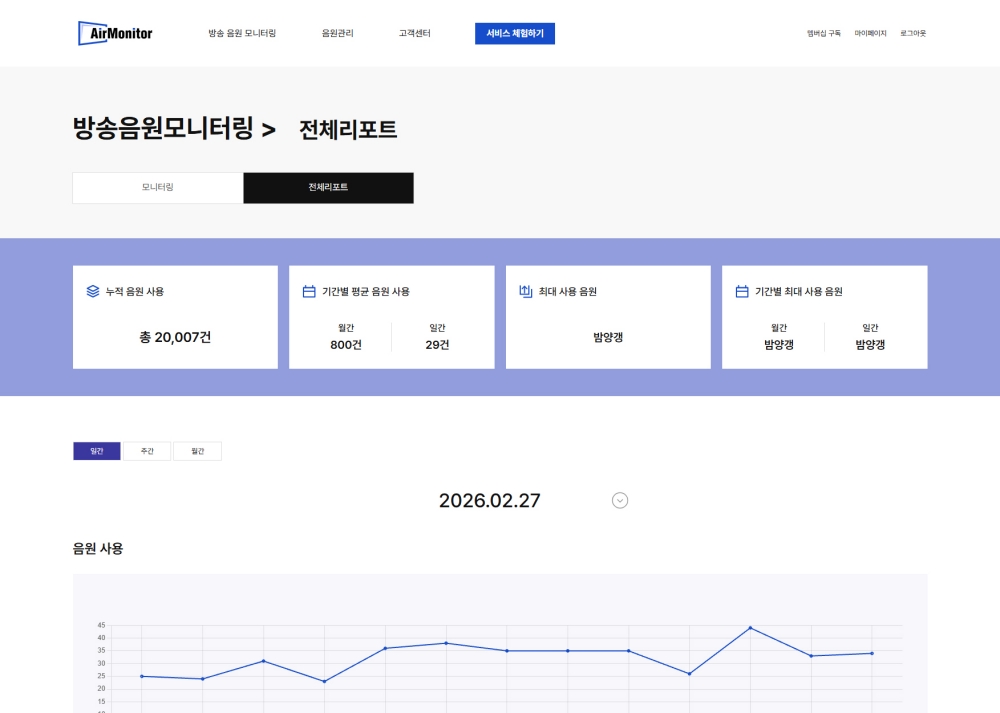
Task: Switch the chart to 월간 view
Action: tap(197, 451)
